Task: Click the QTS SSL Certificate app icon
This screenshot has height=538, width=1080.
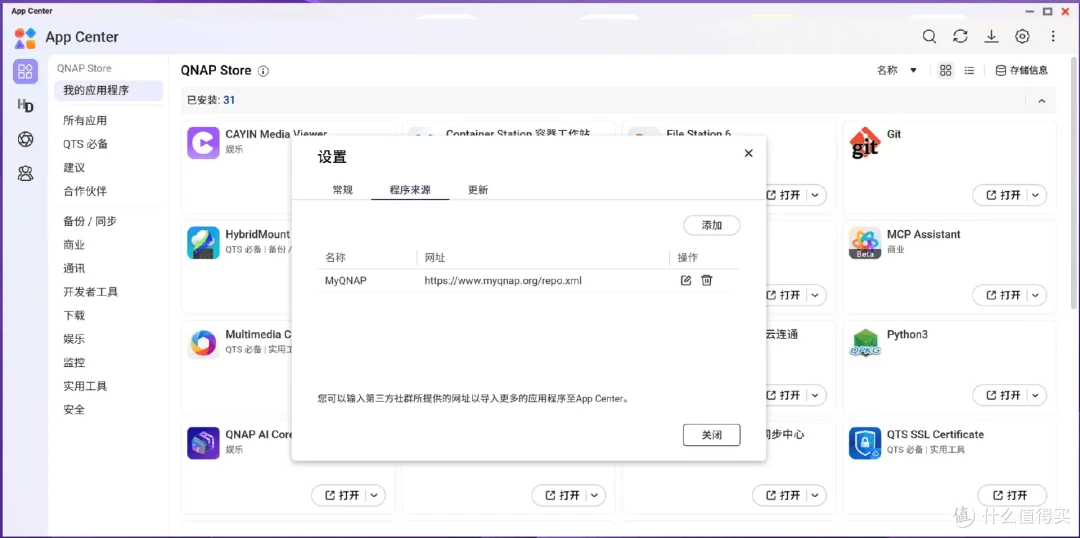Action: click(x=865, y=443)
